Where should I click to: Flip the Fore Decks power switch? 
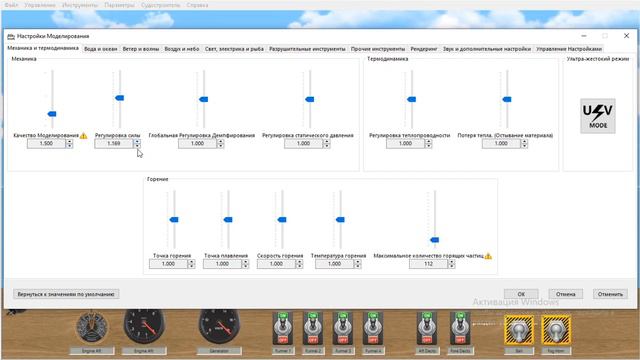460,328
